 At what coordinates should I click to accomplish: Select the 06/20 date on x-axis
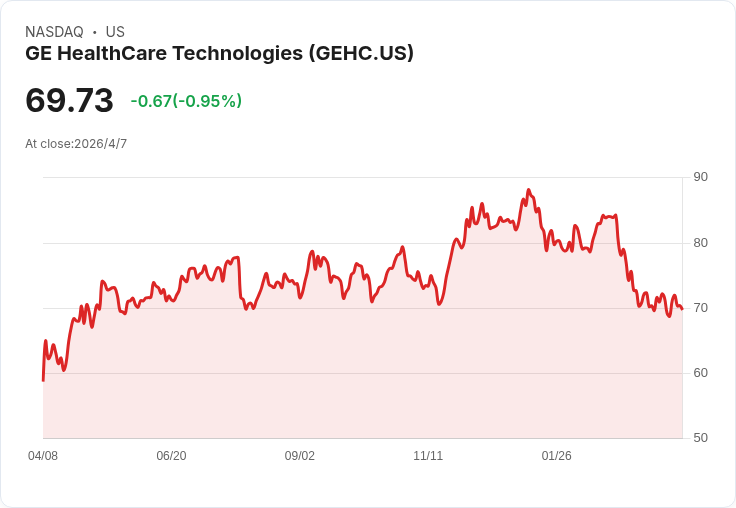[171, 456]
